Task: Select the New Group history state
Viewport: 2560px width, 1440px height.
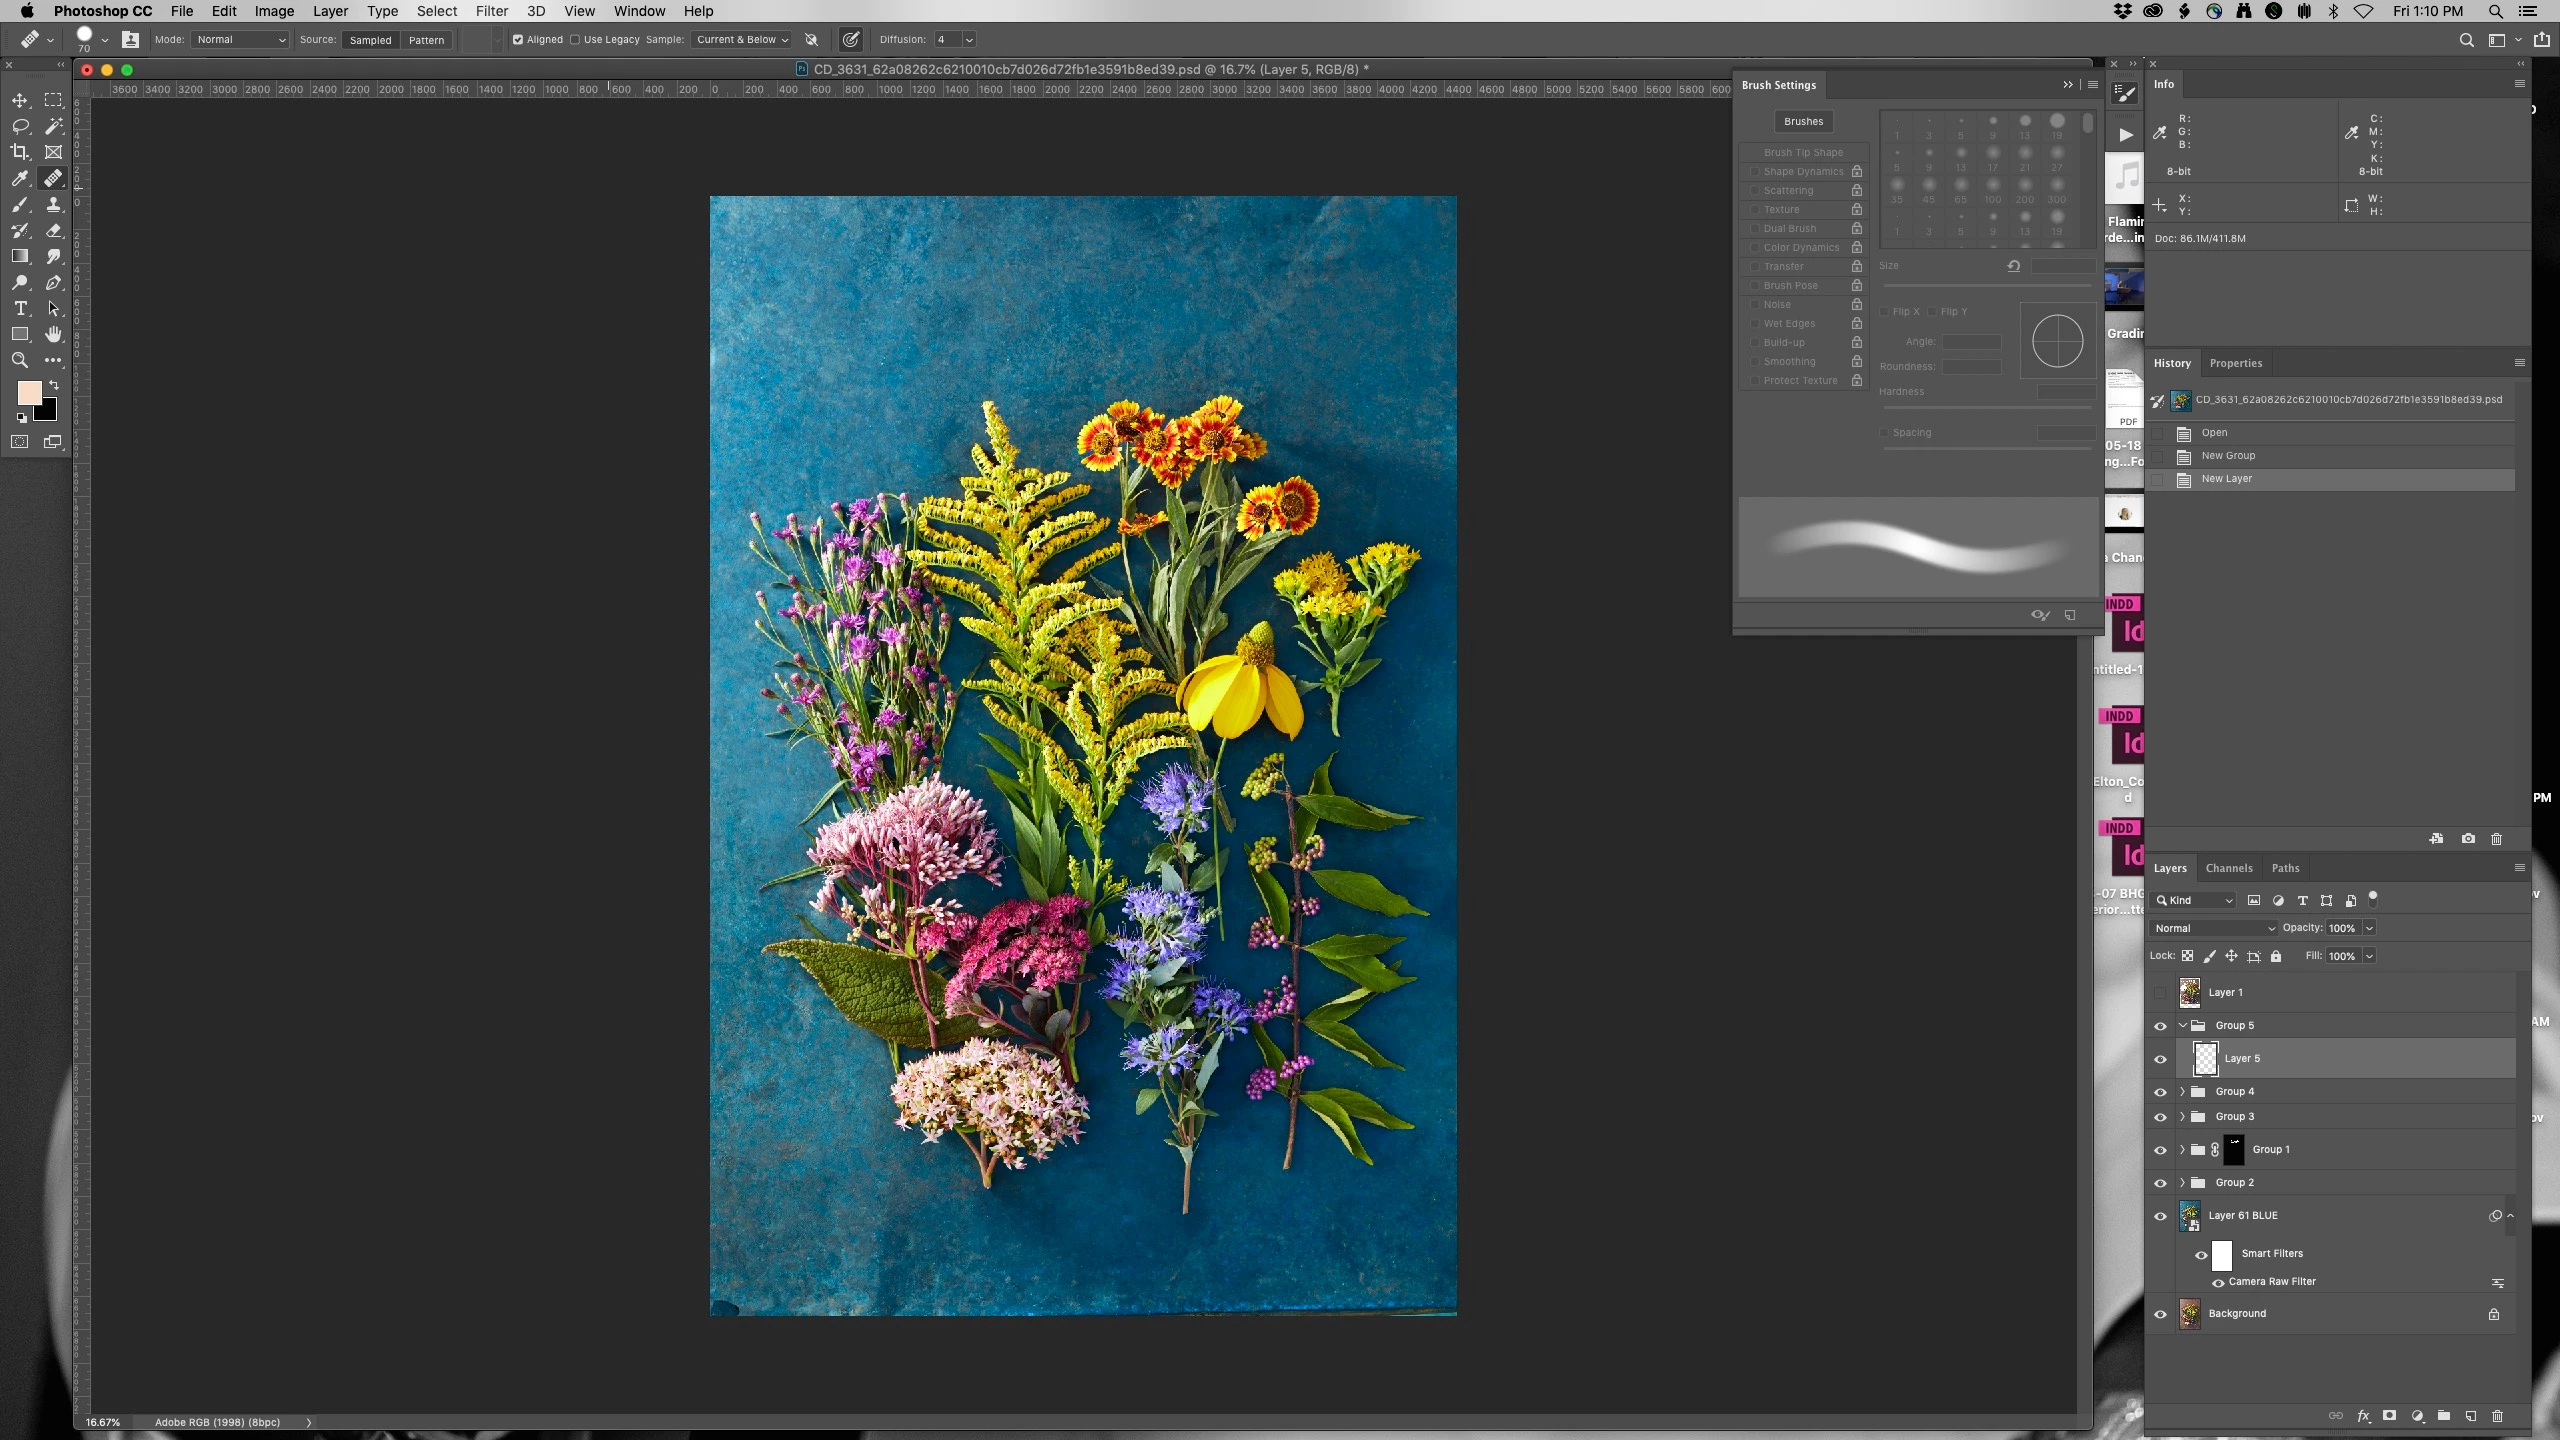Action: 2228,455
